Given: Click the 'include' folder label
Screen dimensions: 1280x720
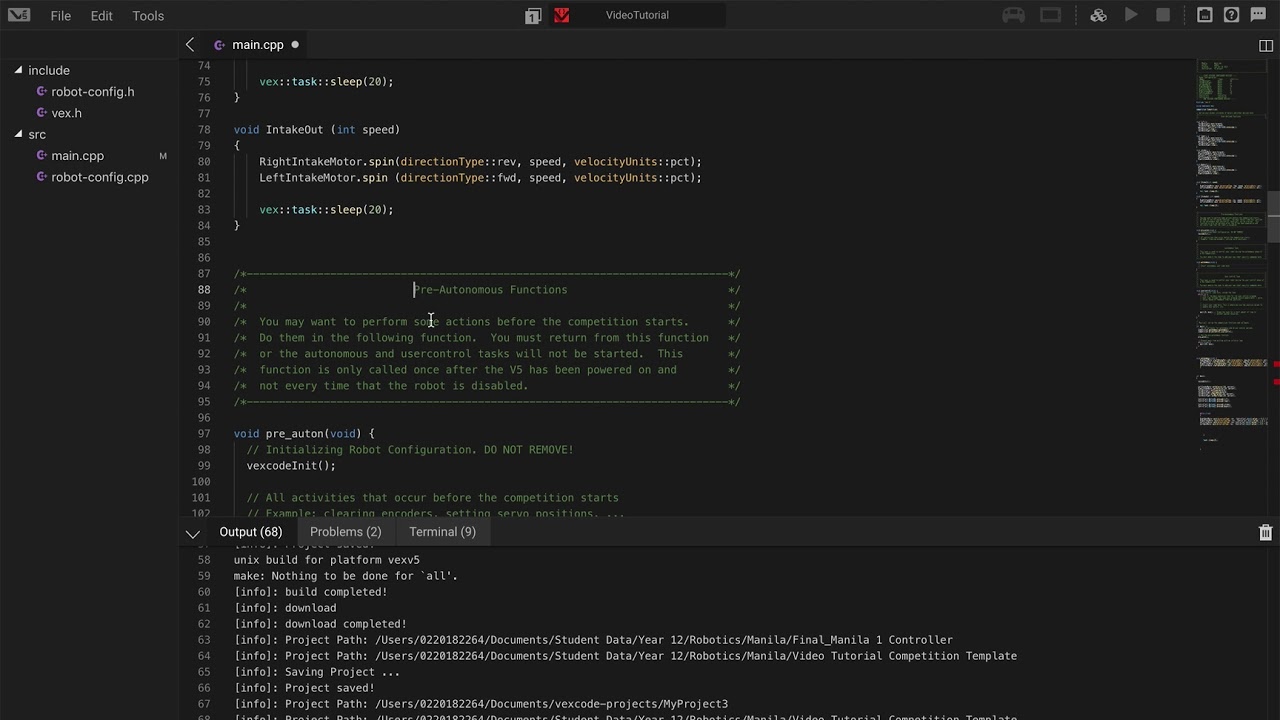Looking at the screenshot, I should (x=49, y=71).
